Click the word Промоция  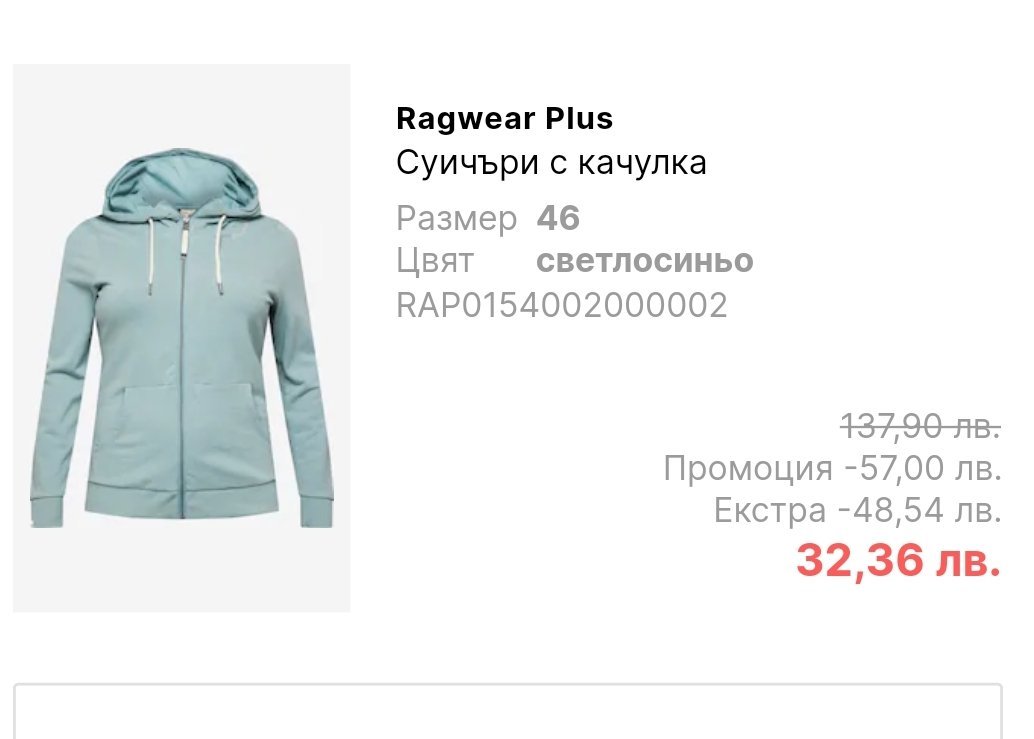click(748, 469)
